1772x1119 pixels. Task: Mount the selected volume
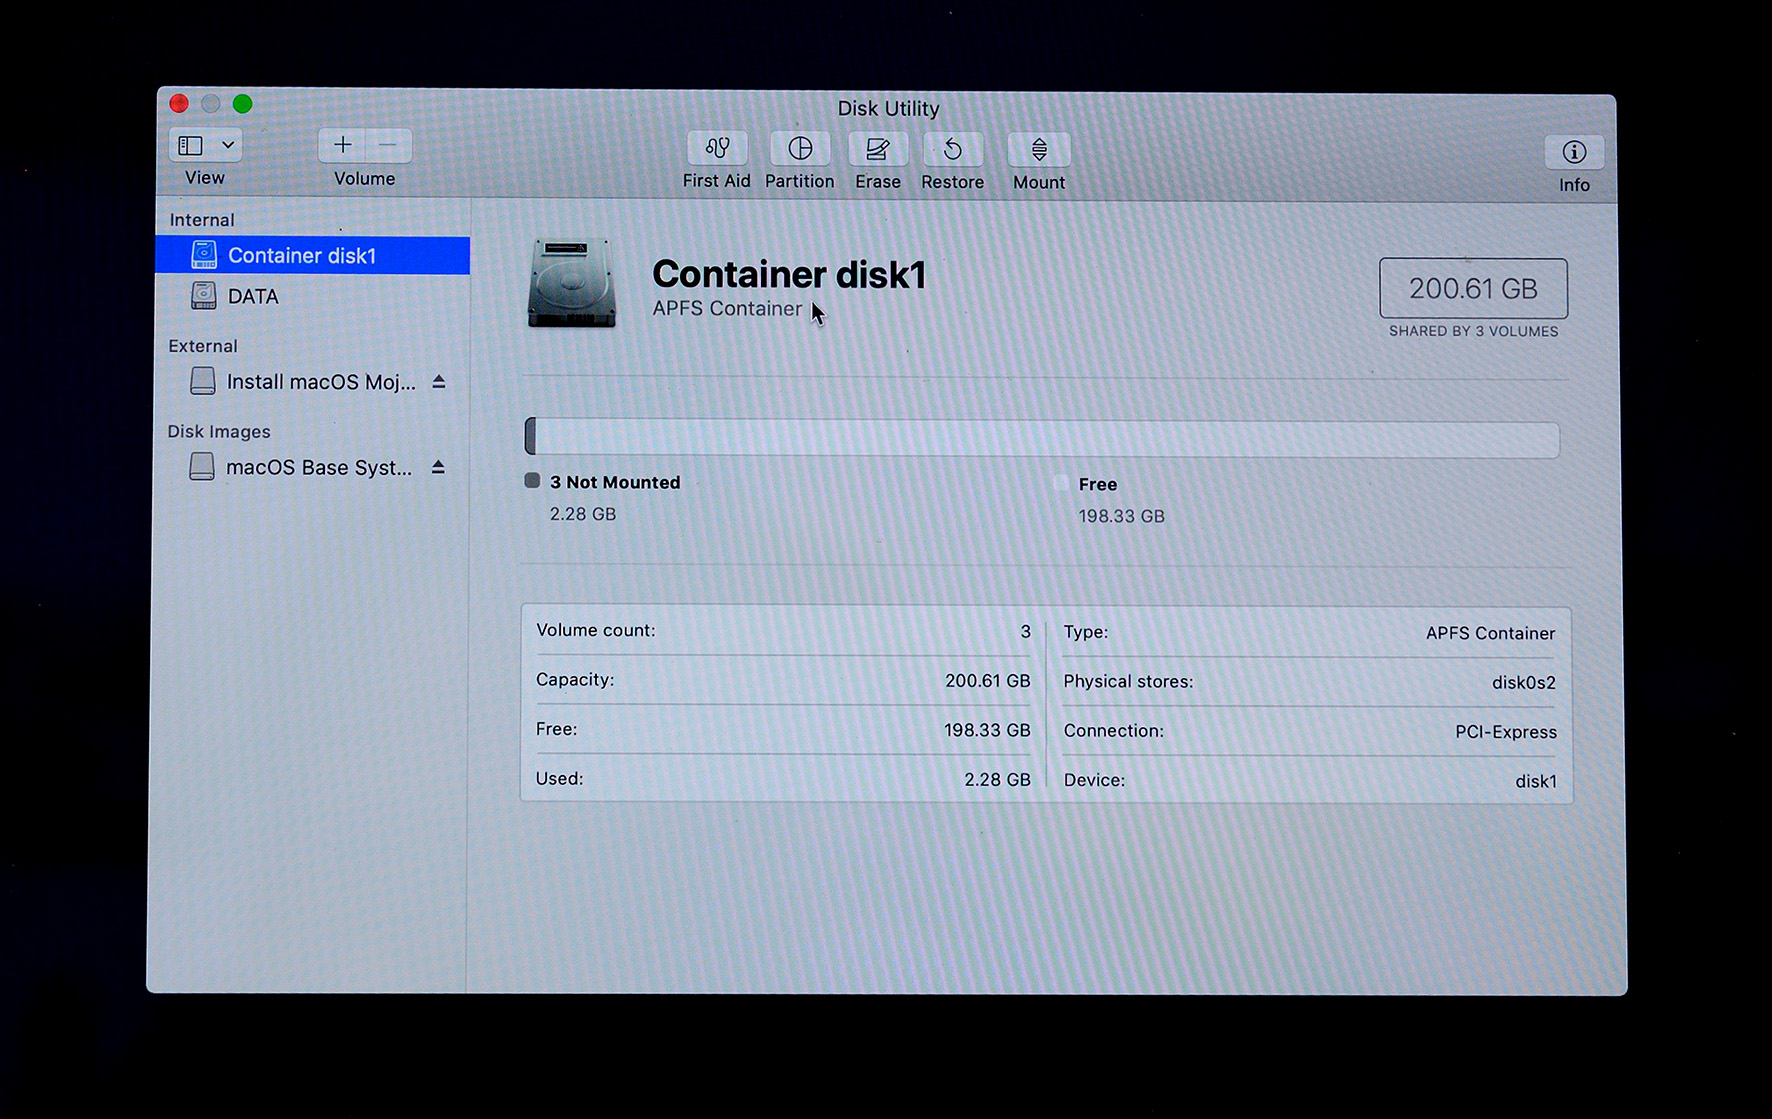click(1038, 151)
